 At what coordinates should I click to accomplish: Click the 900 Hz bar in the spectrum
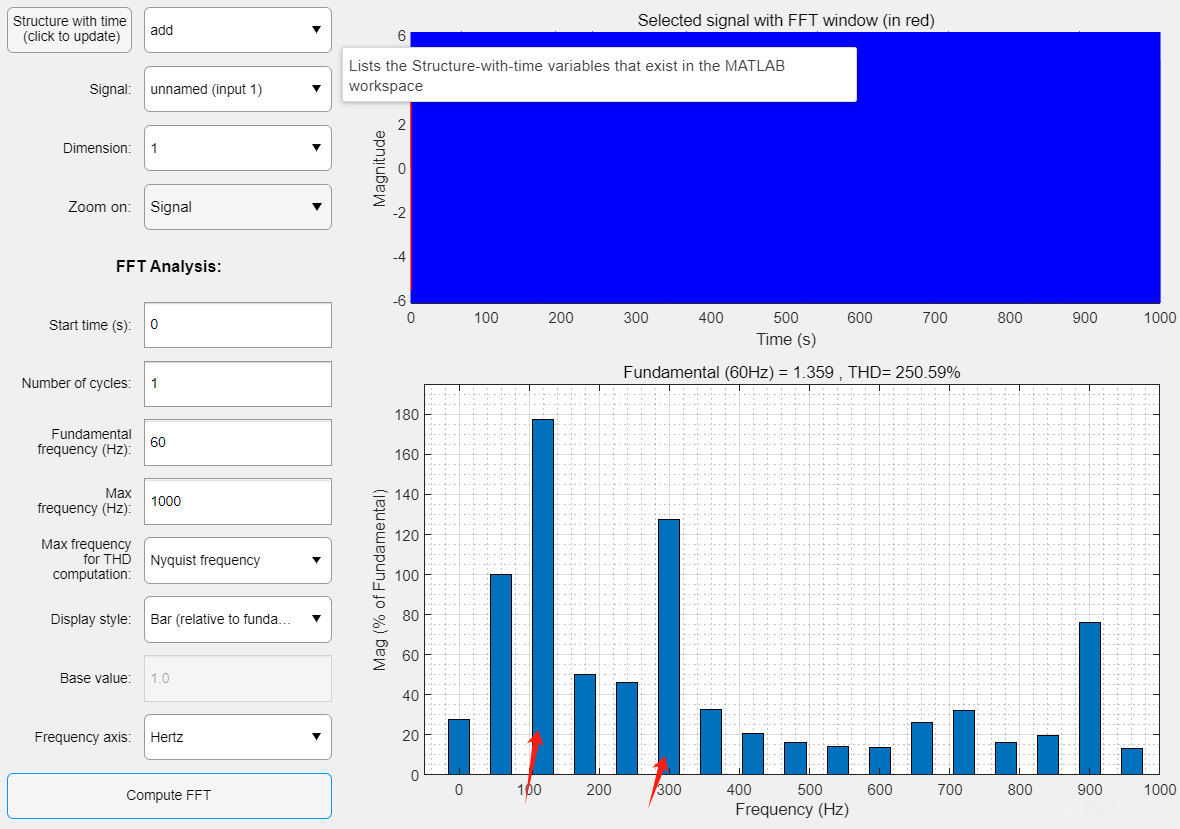(x=1090, y=700)
